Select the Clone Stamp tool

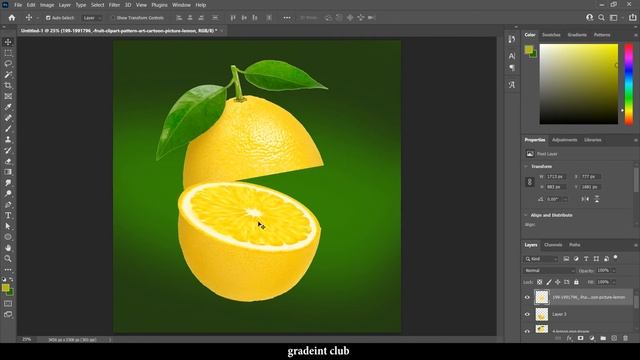[8, 140]
